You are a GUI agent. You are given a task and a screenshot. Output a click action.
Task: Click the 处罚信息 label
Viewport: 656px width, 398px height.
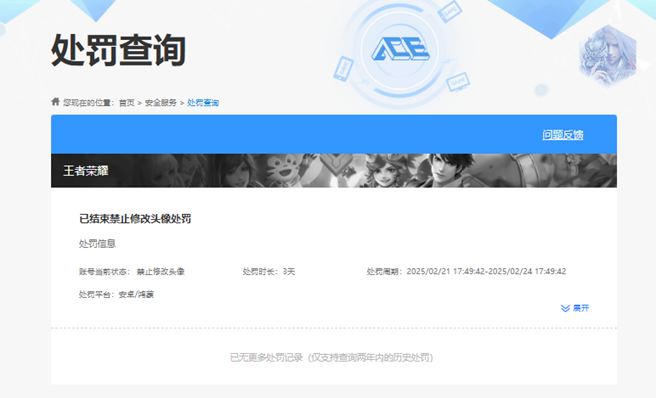(97, 244)
